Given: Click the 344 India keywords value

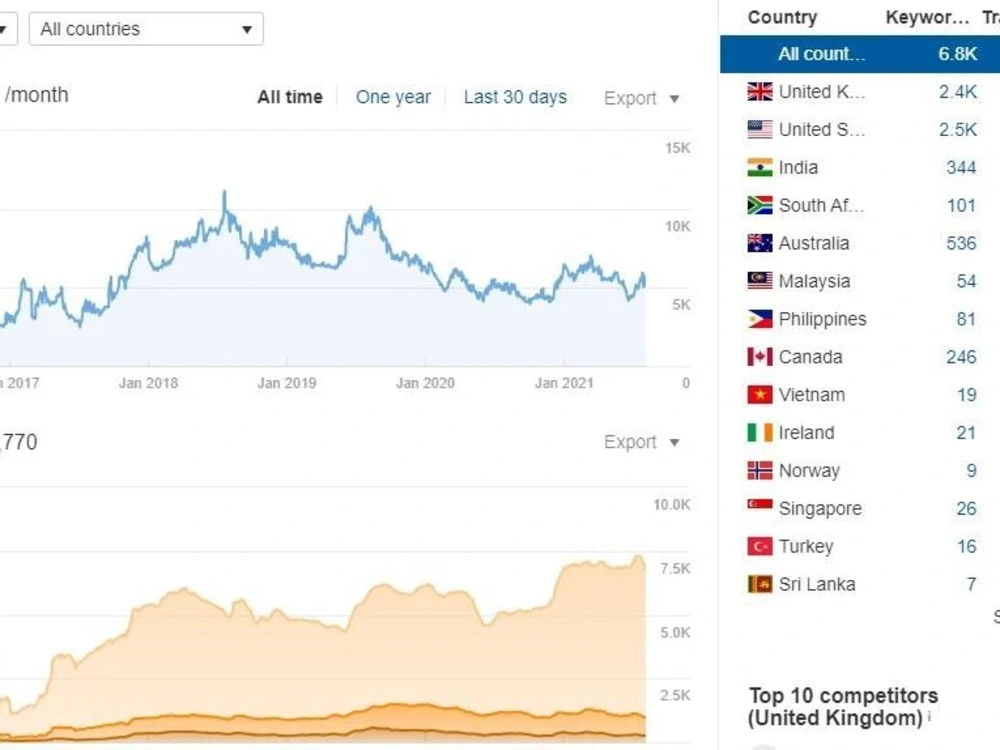Looking at the screenshot, I should pos(961,167).
